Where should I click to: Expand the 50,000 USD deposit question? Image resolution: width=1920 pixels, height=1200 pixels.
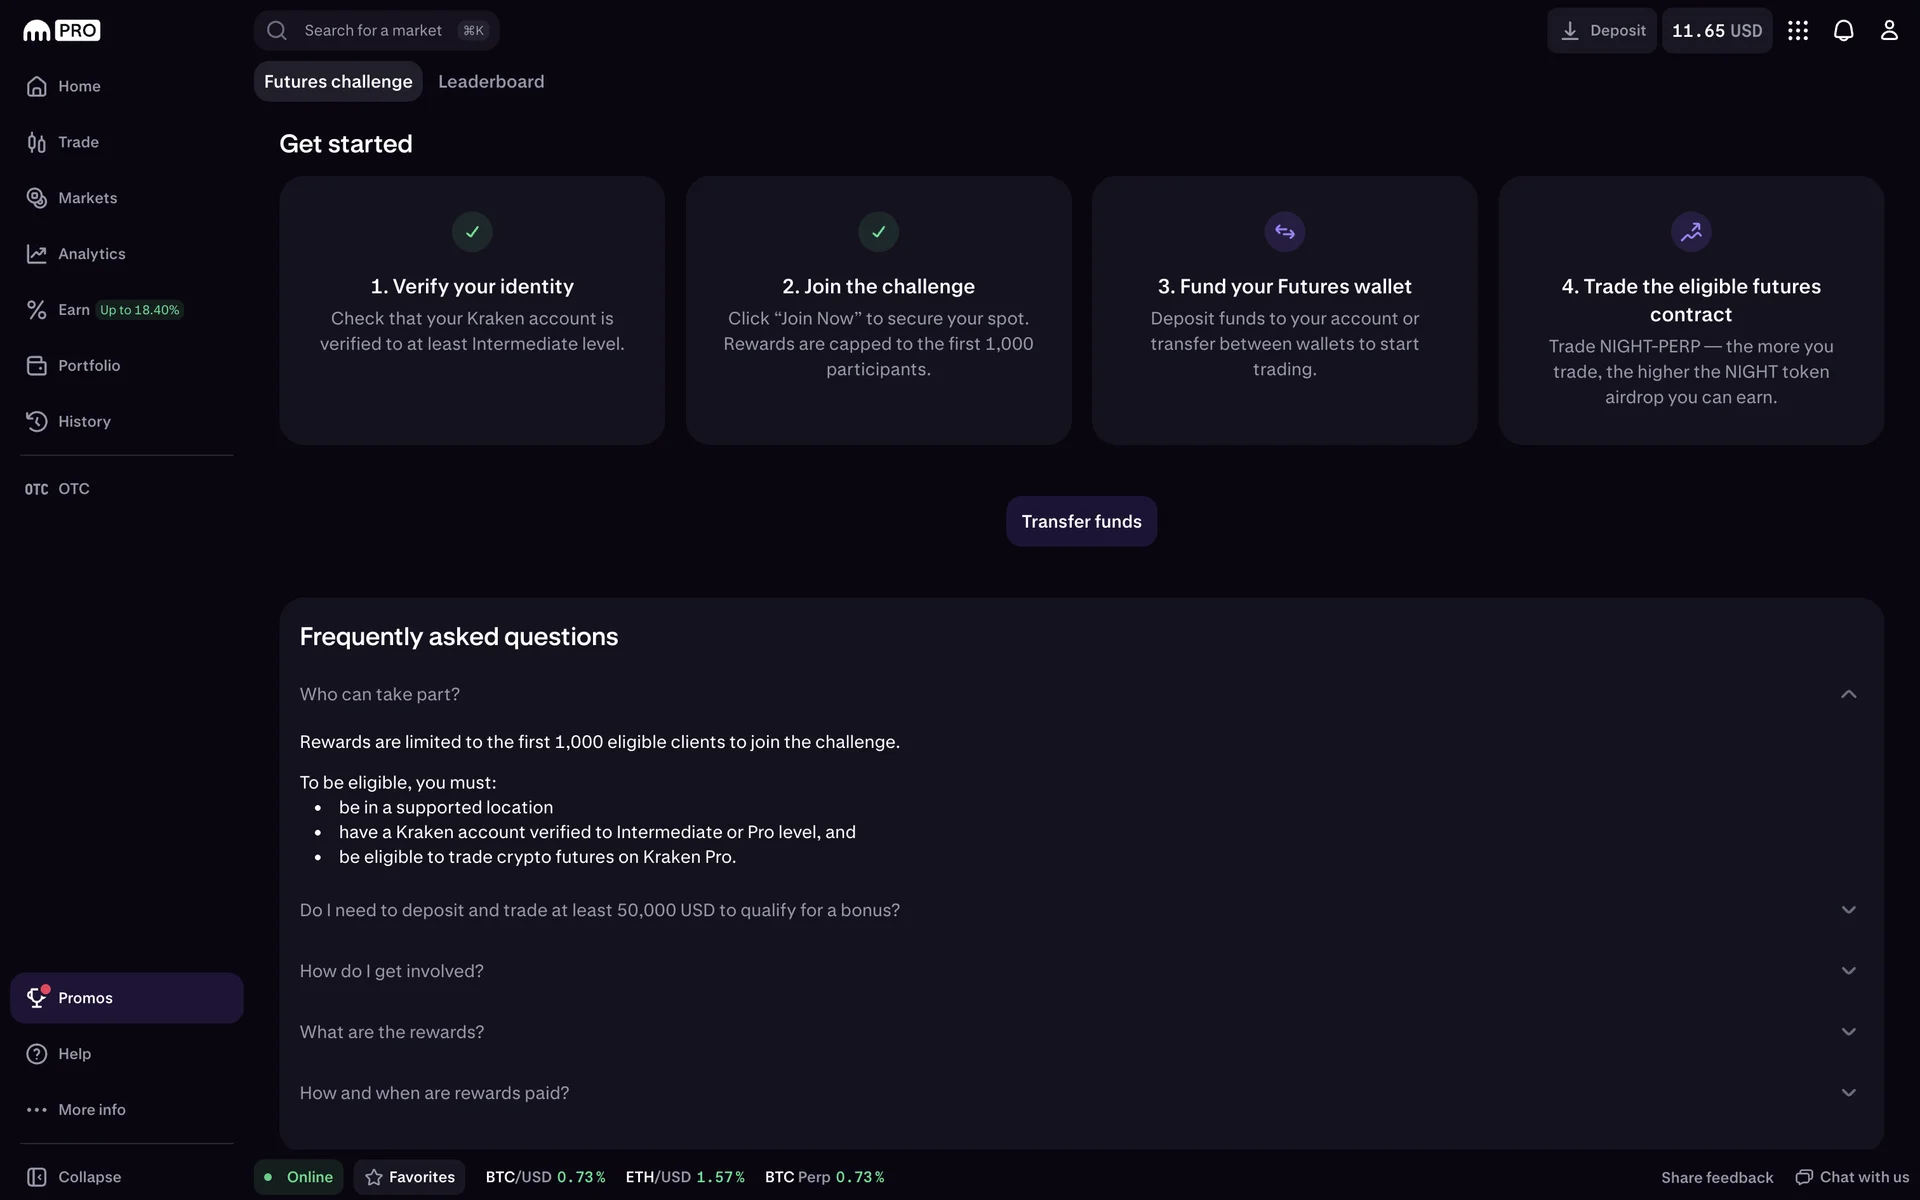1848,910
